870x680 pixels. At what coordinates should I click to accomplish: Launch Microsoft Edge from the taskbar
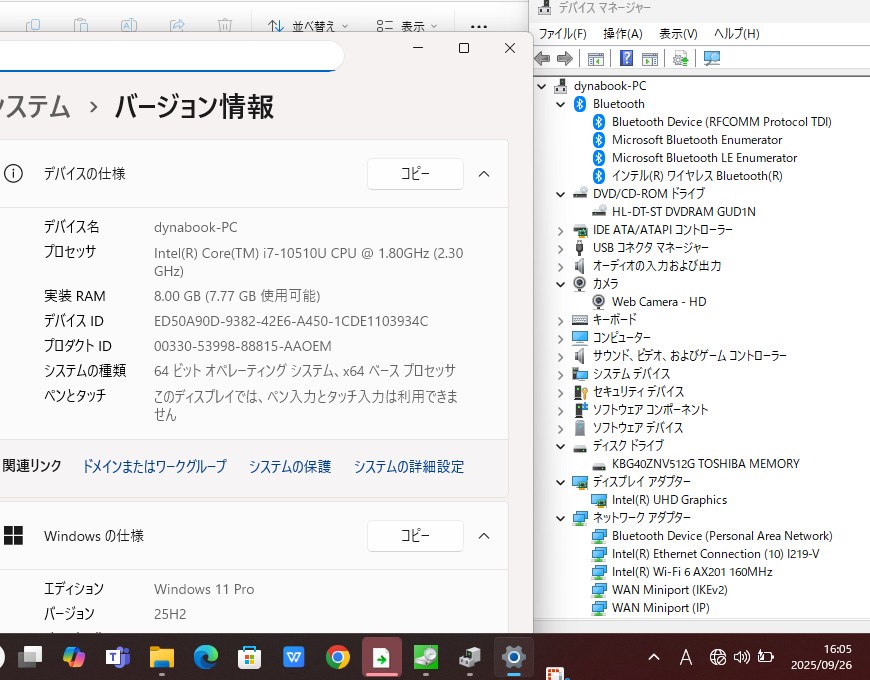tap(205, 657)
